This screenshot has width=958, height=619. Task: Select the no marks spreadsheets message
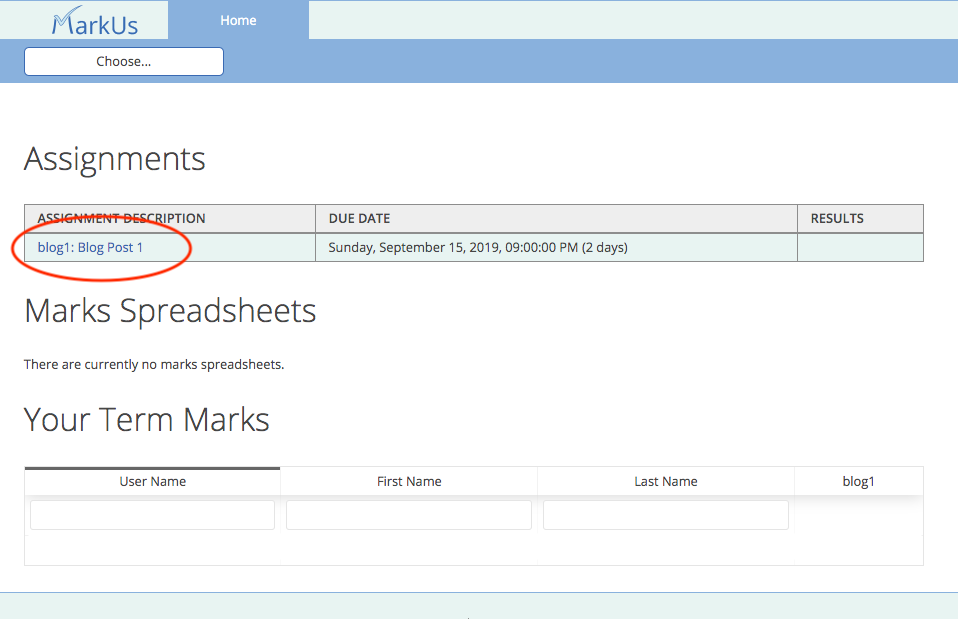click(x=154, y=365)
